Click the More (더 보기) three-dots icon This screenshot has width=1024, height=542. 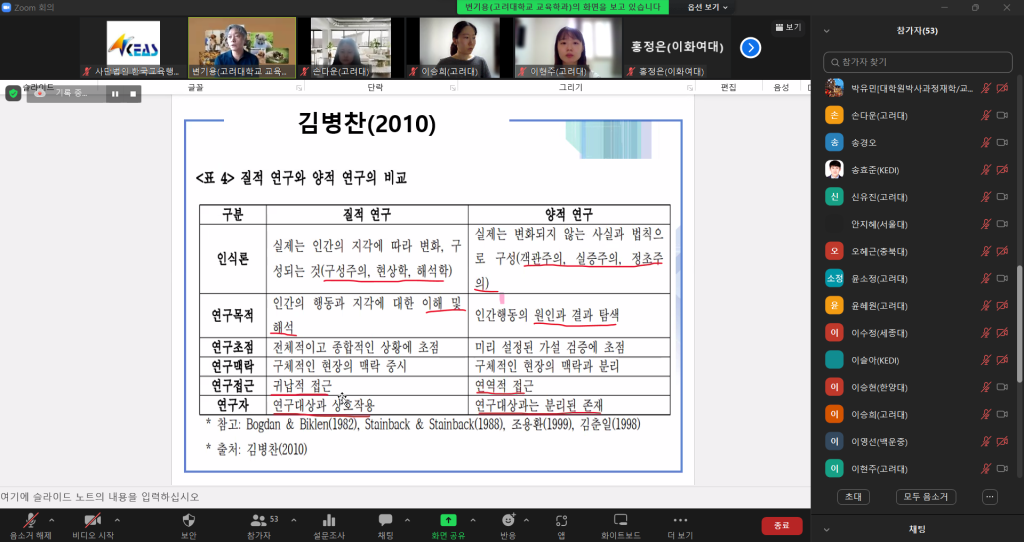[x=680, y=521]
